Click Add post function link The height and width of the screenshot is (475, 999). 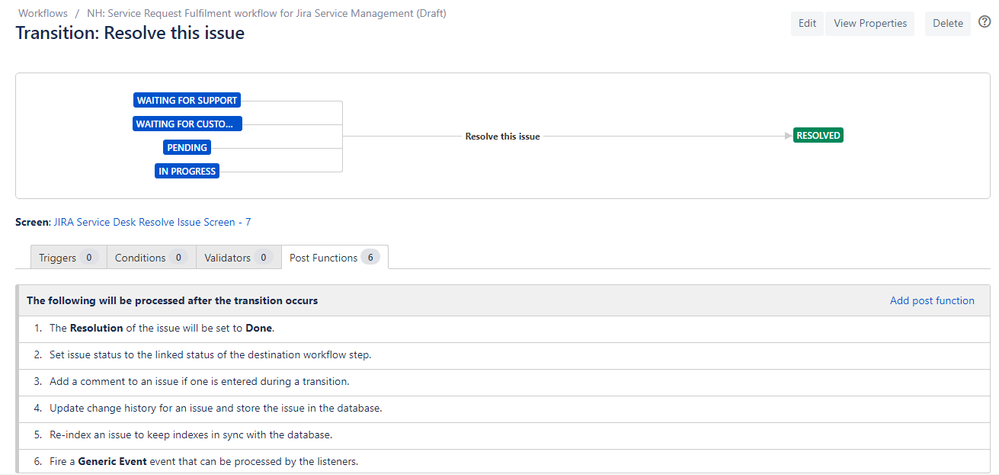tap(931, 301)
